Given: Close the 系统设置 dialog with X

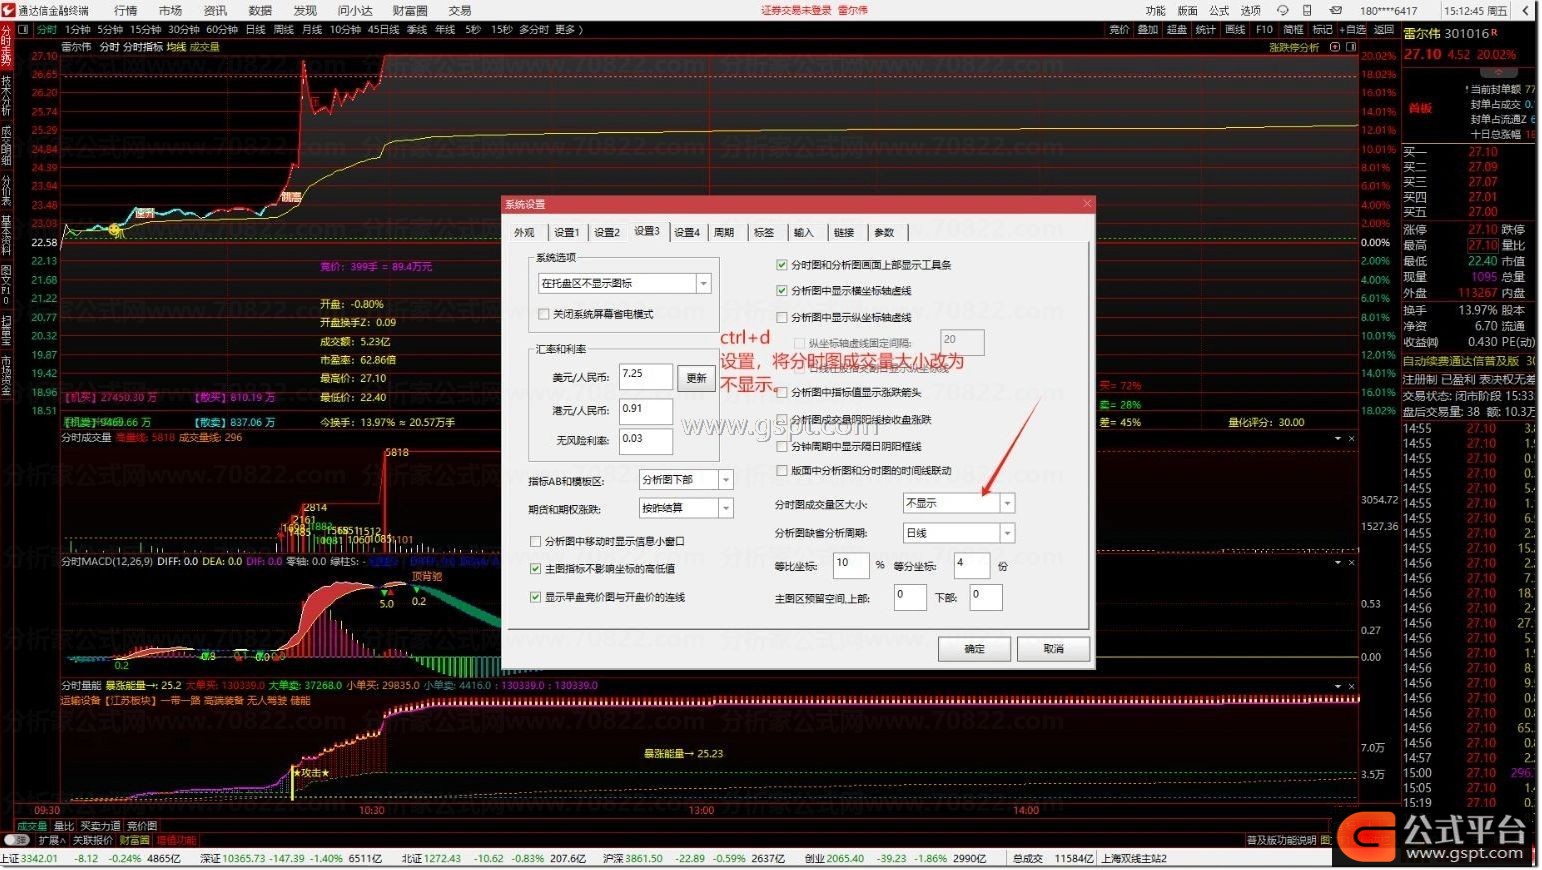Looking at the screenshot, I should click(1088, 204).
